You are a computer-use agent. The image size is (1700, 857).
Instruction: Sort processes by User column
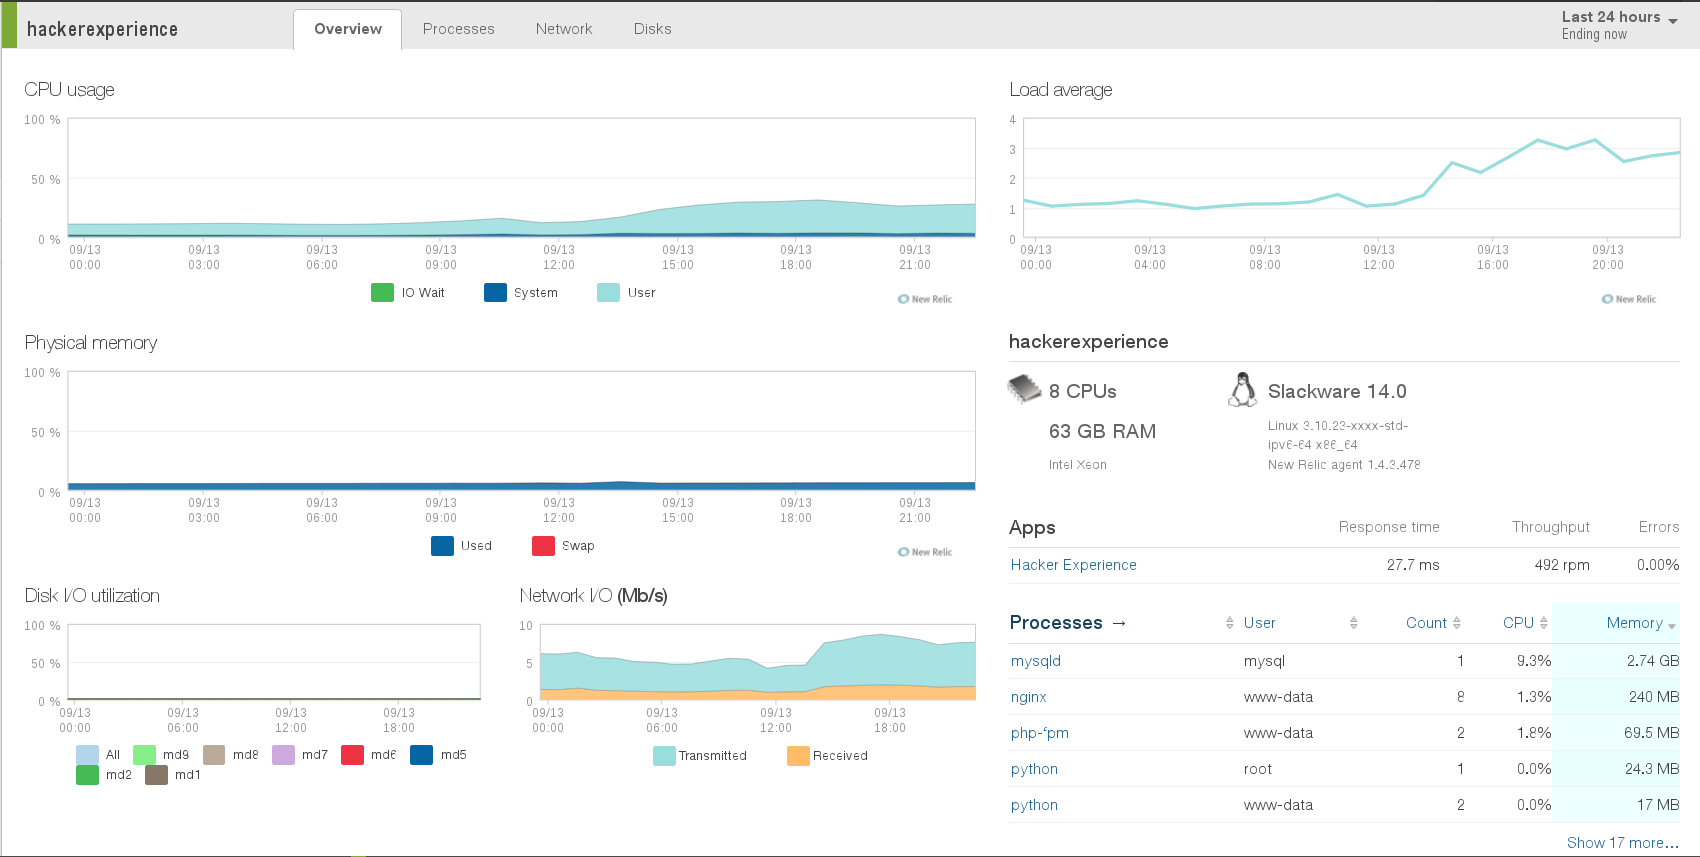click(x=1259, y=623)
